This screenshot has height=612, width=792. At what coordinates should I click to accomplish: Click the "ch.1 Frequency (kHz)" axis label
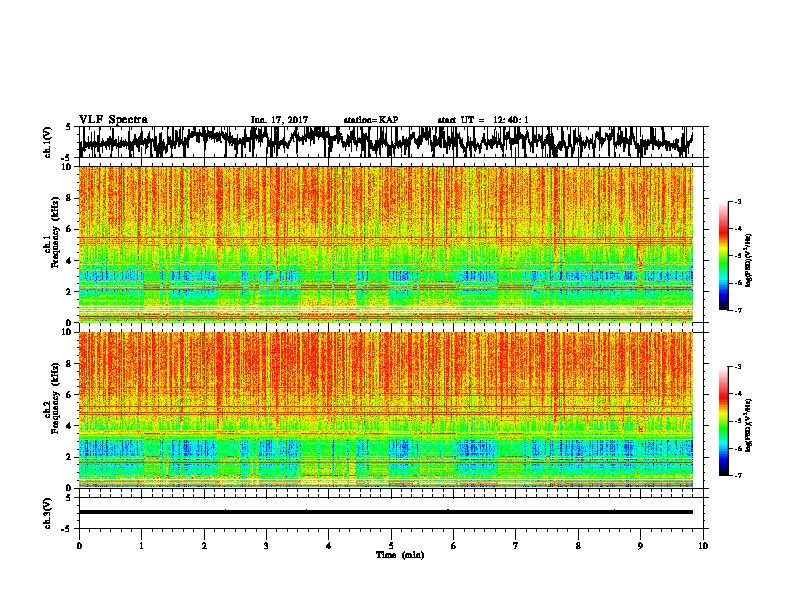(x=52, y=233)
